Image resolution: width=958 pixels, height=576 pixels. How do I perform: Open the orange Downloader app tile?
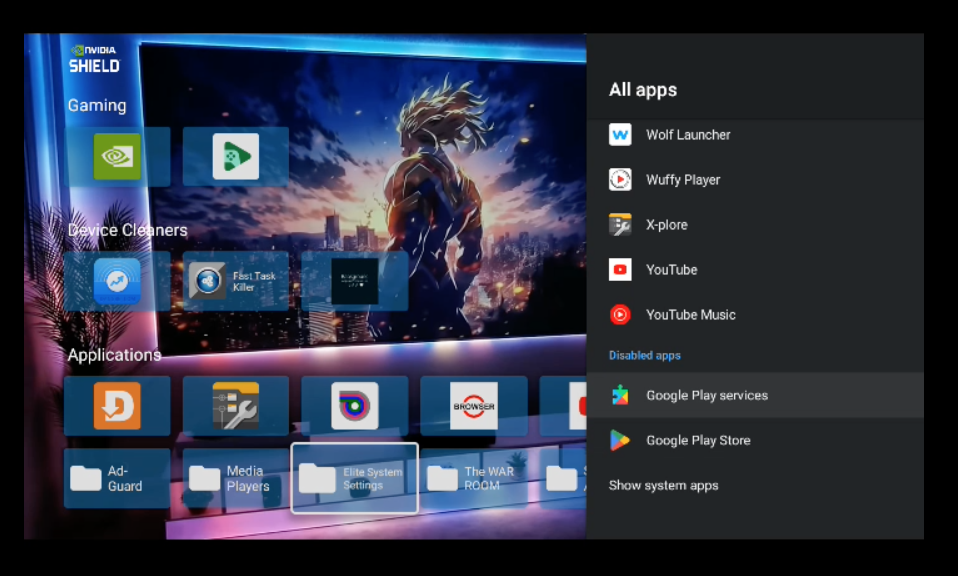click(117, 406)
